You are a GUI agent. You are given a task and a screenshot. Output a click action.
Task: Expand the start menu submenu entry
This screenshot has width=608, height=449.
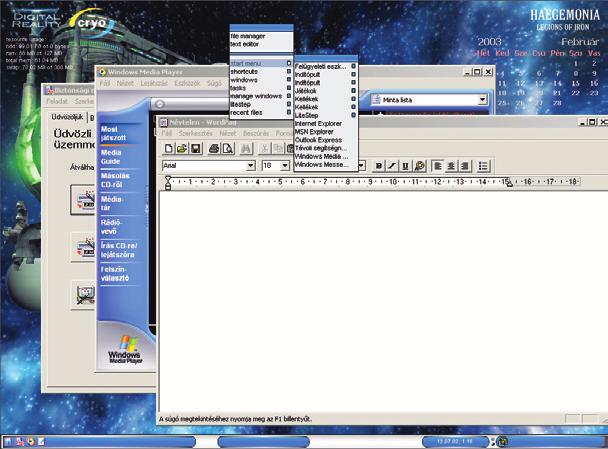[x=261, y=63]
